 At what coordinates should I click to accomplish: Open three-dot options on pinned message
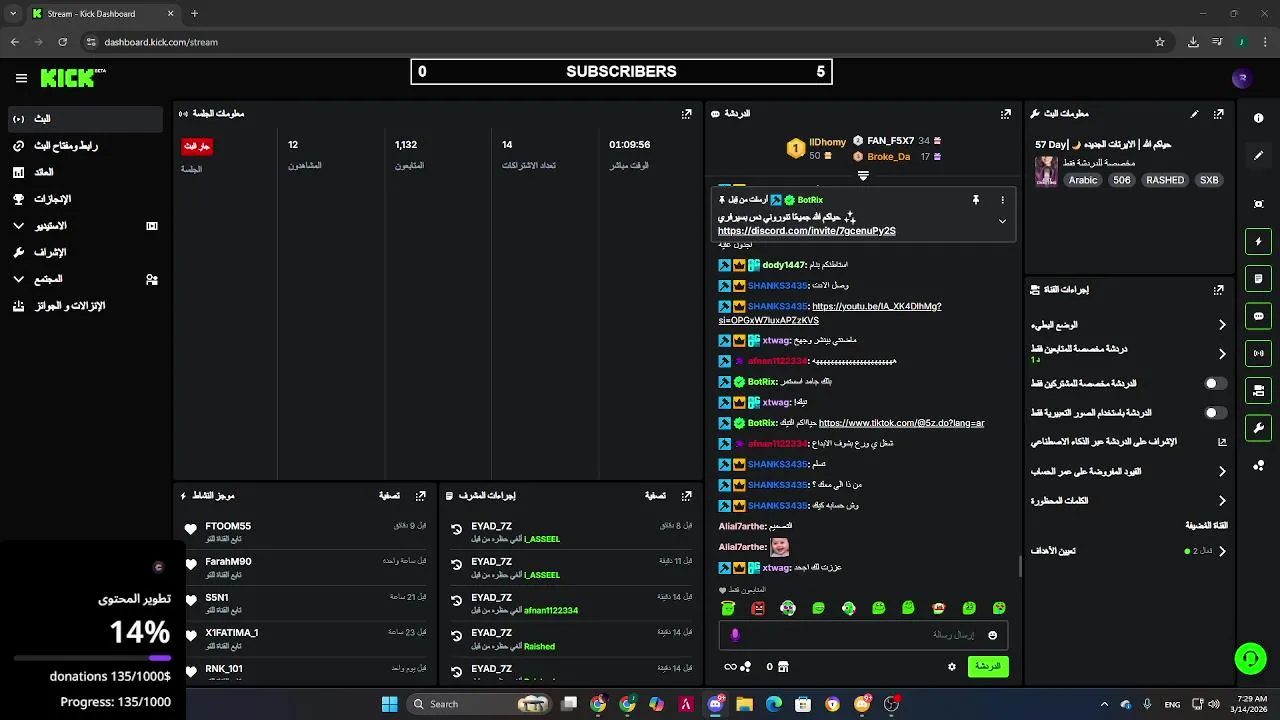tap(1002, 200)
